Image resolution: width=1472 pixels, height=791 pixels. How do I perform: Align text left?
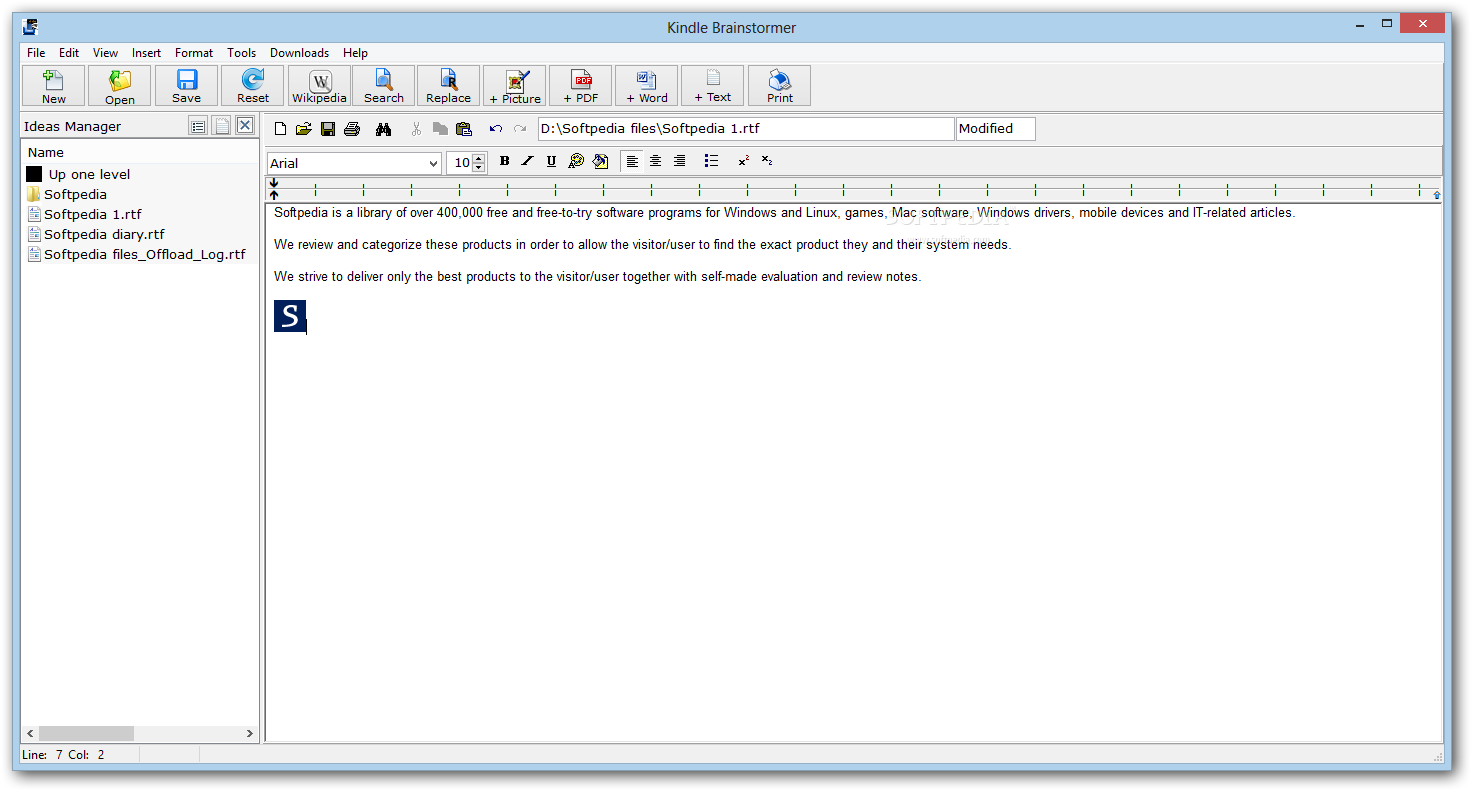click(632, 161)
